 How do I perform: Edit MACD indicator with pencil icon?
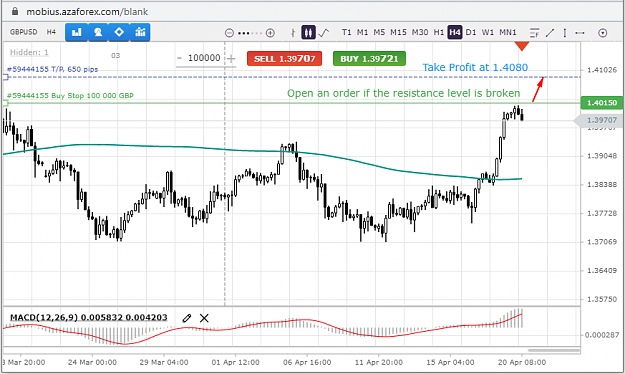tap(187, 318)
